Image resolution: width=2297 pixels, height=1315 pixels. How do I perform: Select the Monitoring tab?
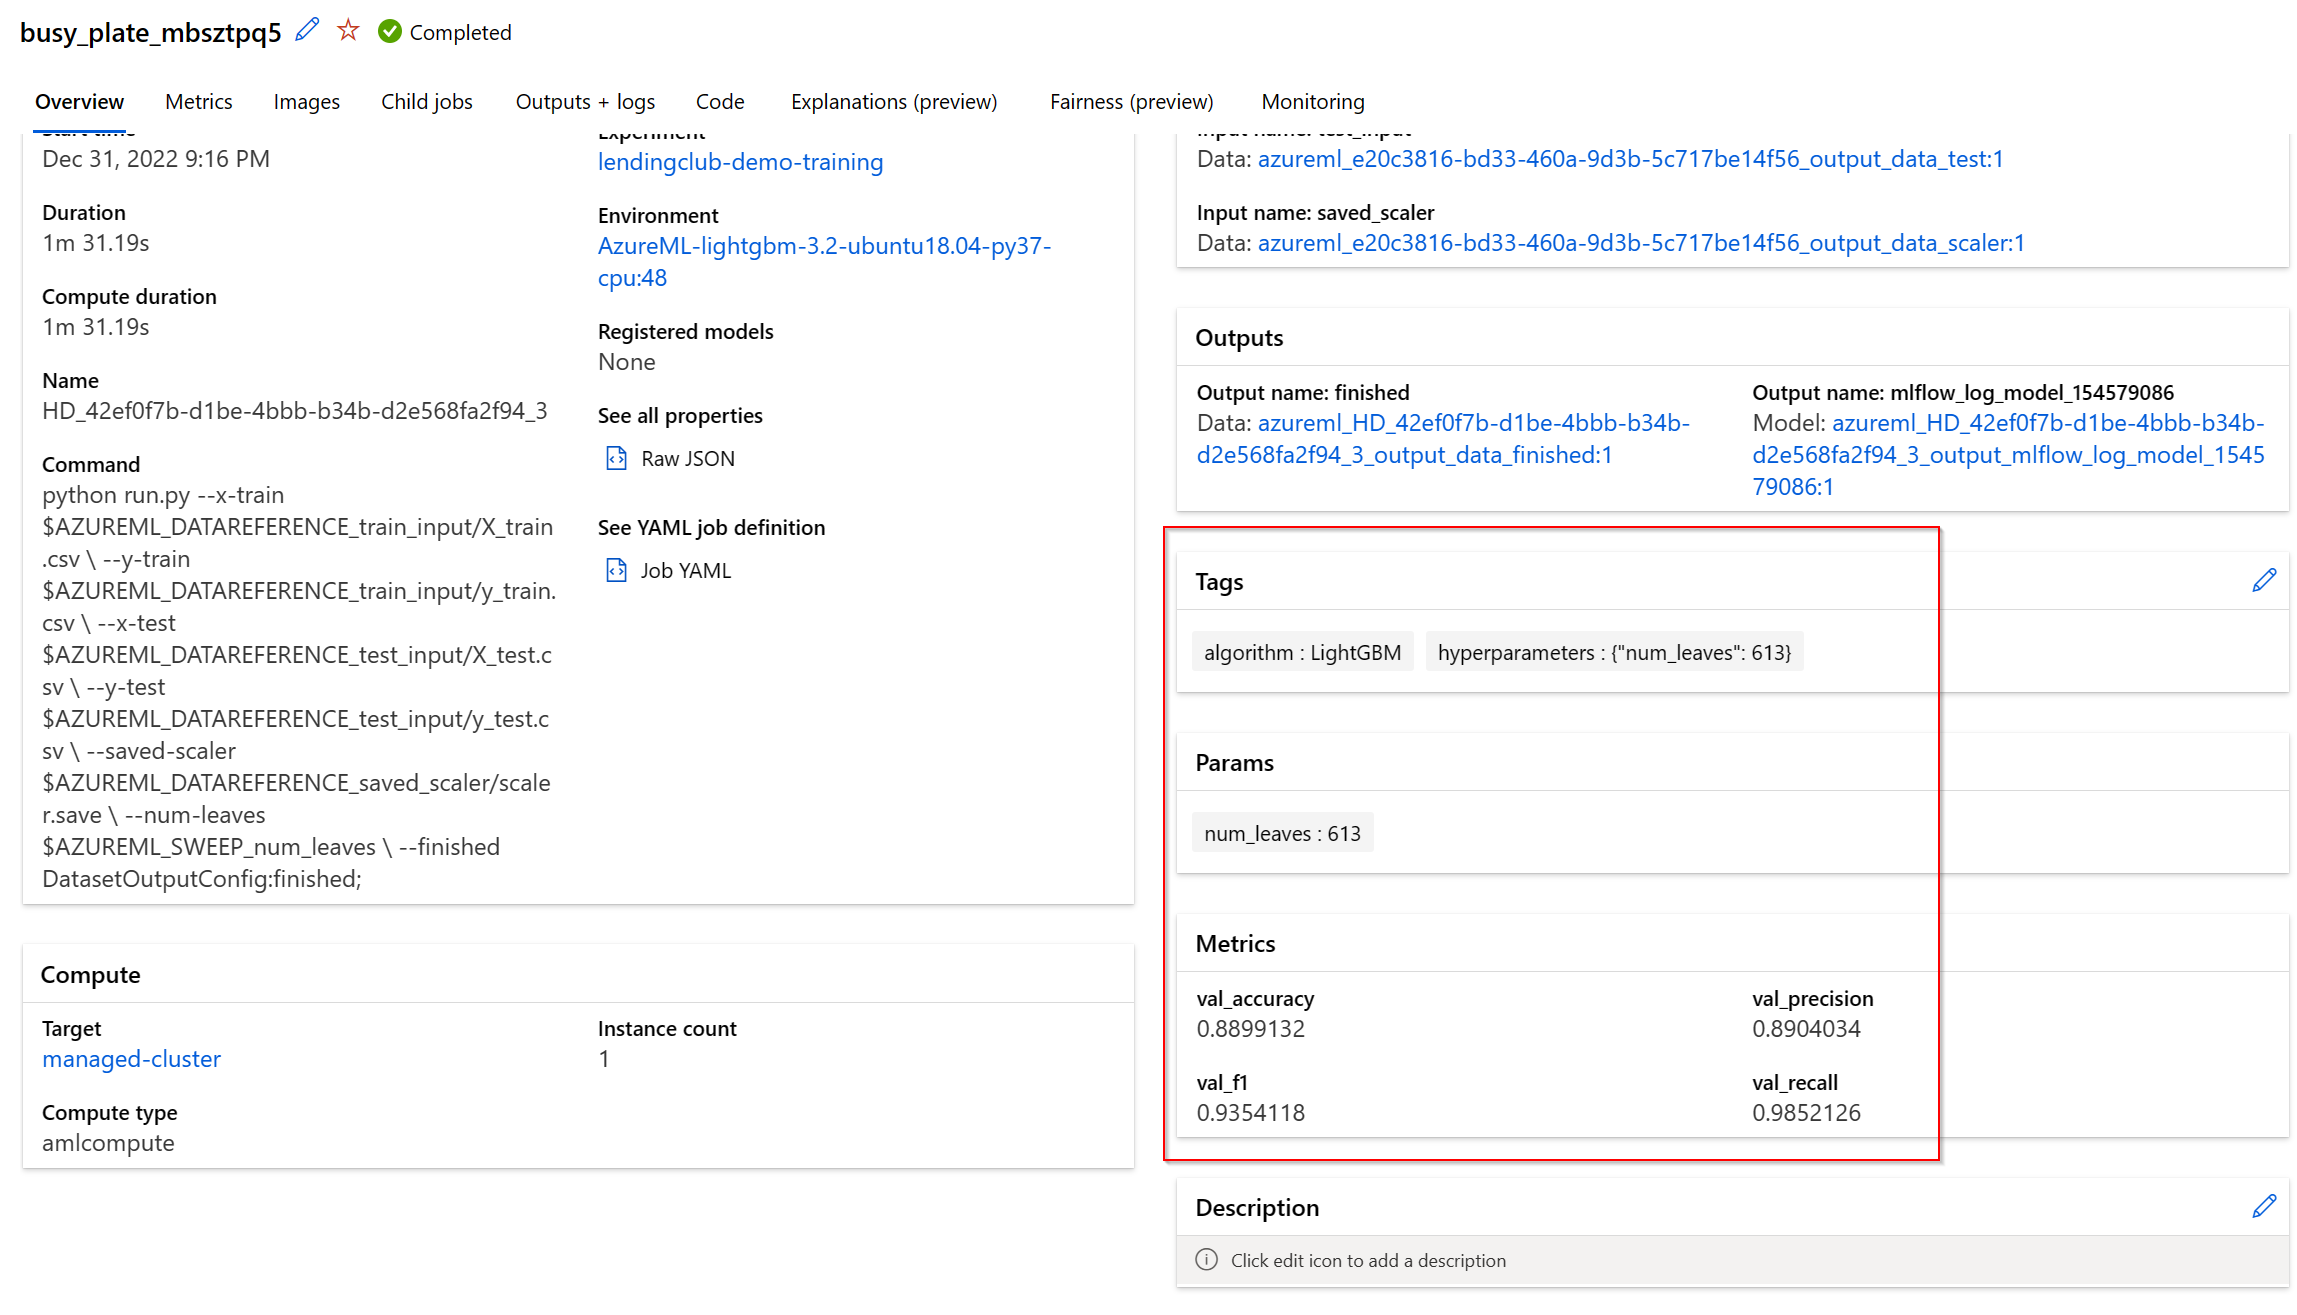[x=1312, y=102]
